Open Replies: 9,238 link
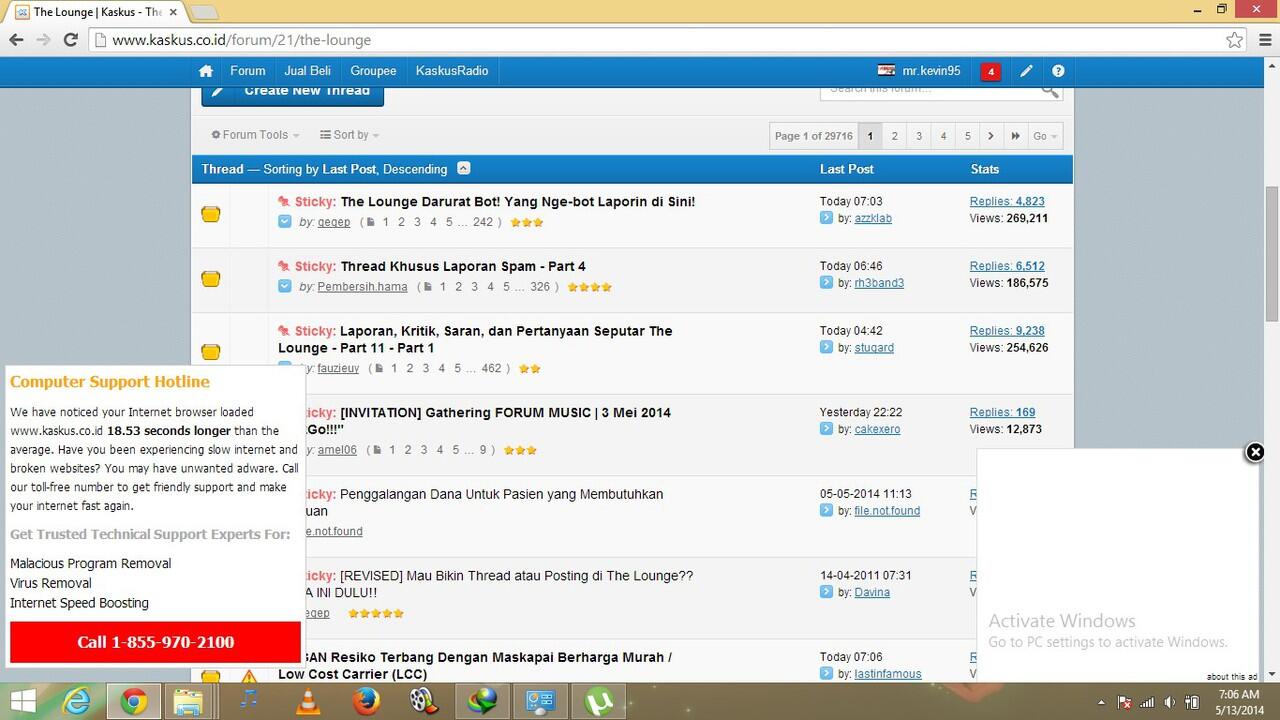Image resolution: width=1280 pixels, height=720 pixels. (1007, 331)
